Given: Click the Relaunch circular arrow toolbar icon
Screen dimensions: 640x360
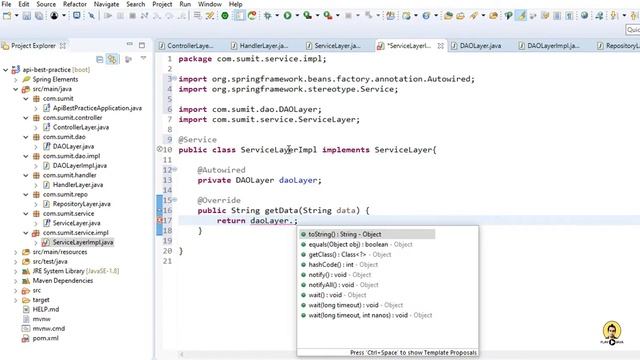Looking at the screenshot, I should [x=252, y=16].
